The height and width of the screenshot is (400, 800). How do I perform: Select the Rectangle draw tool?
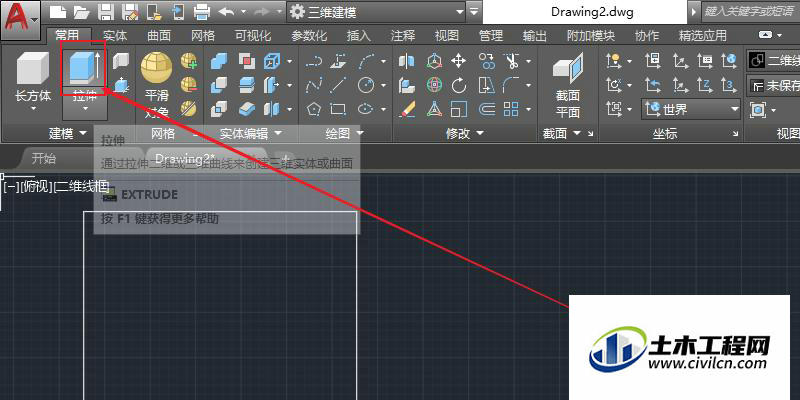click(338, 108)
